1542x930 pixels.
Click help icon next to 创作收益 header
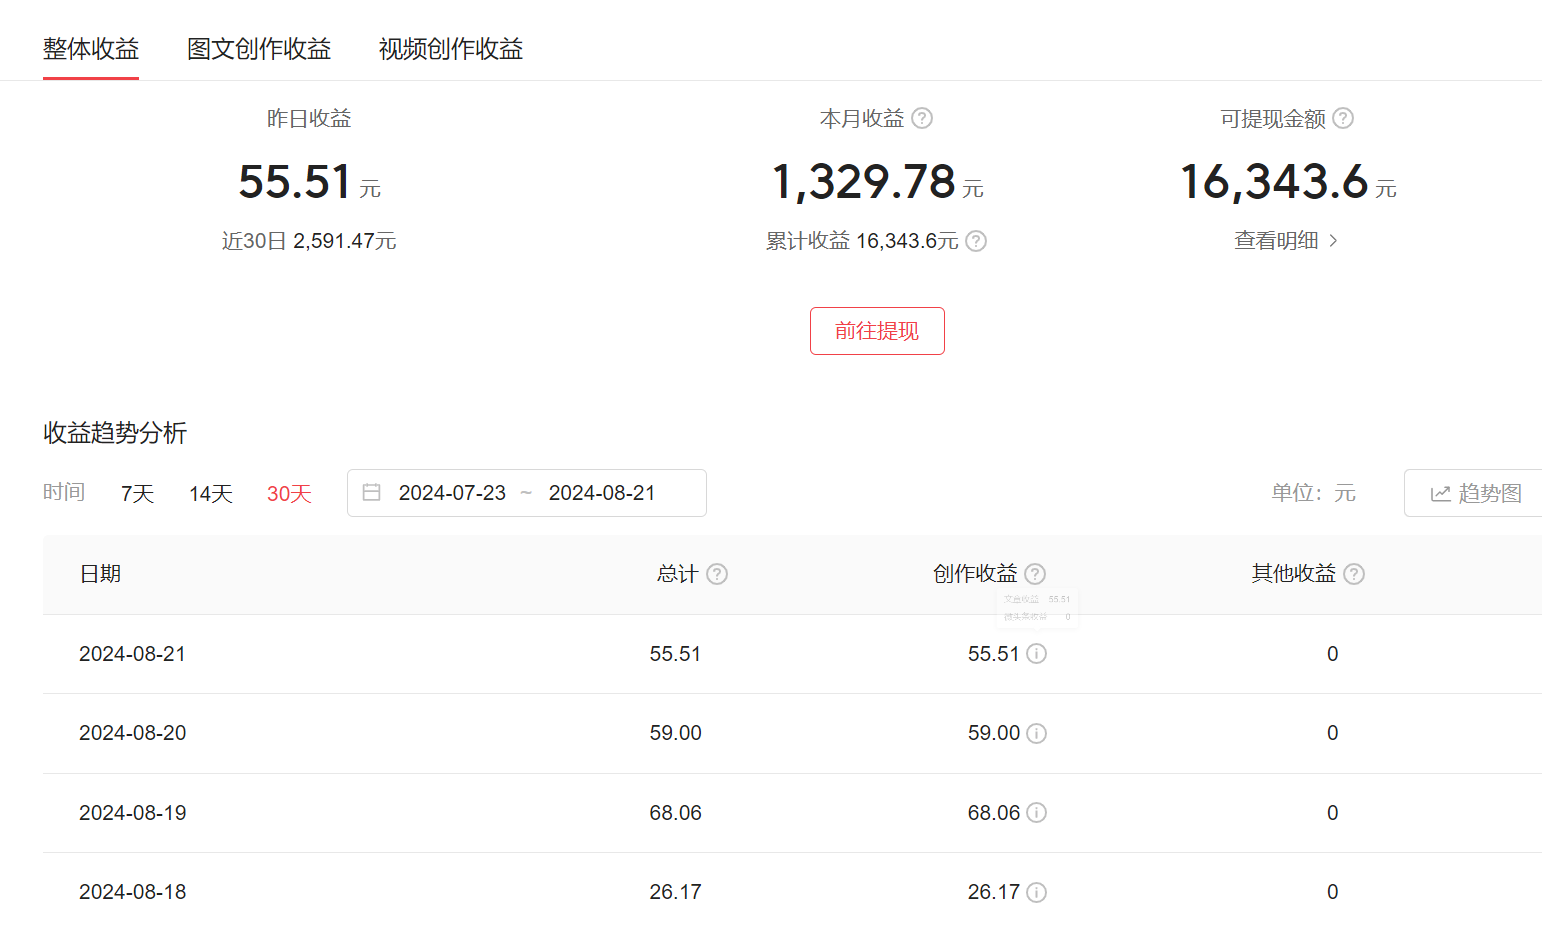coord(1035,574)
